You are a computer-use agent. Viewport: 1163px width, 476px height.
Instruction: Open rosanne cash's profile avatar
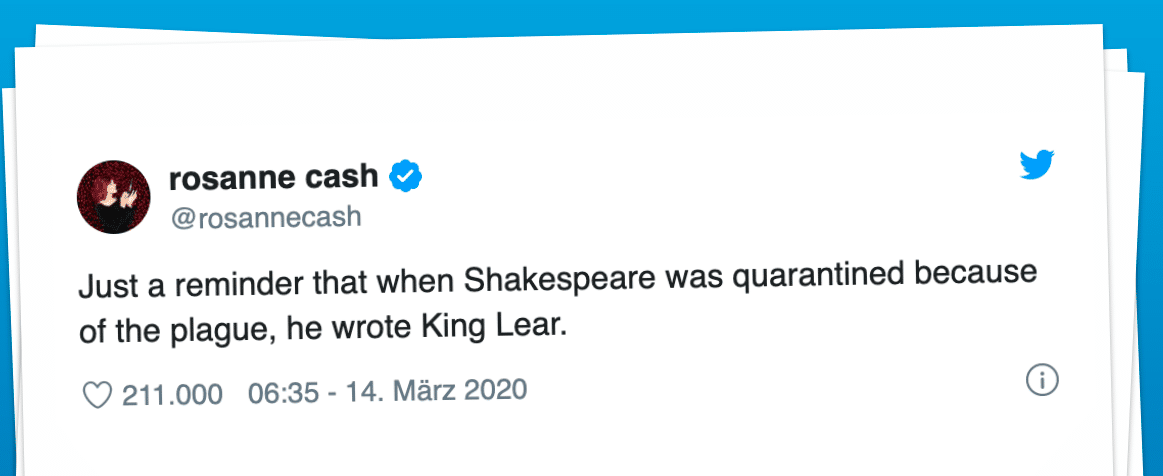[x=113, y=196]
